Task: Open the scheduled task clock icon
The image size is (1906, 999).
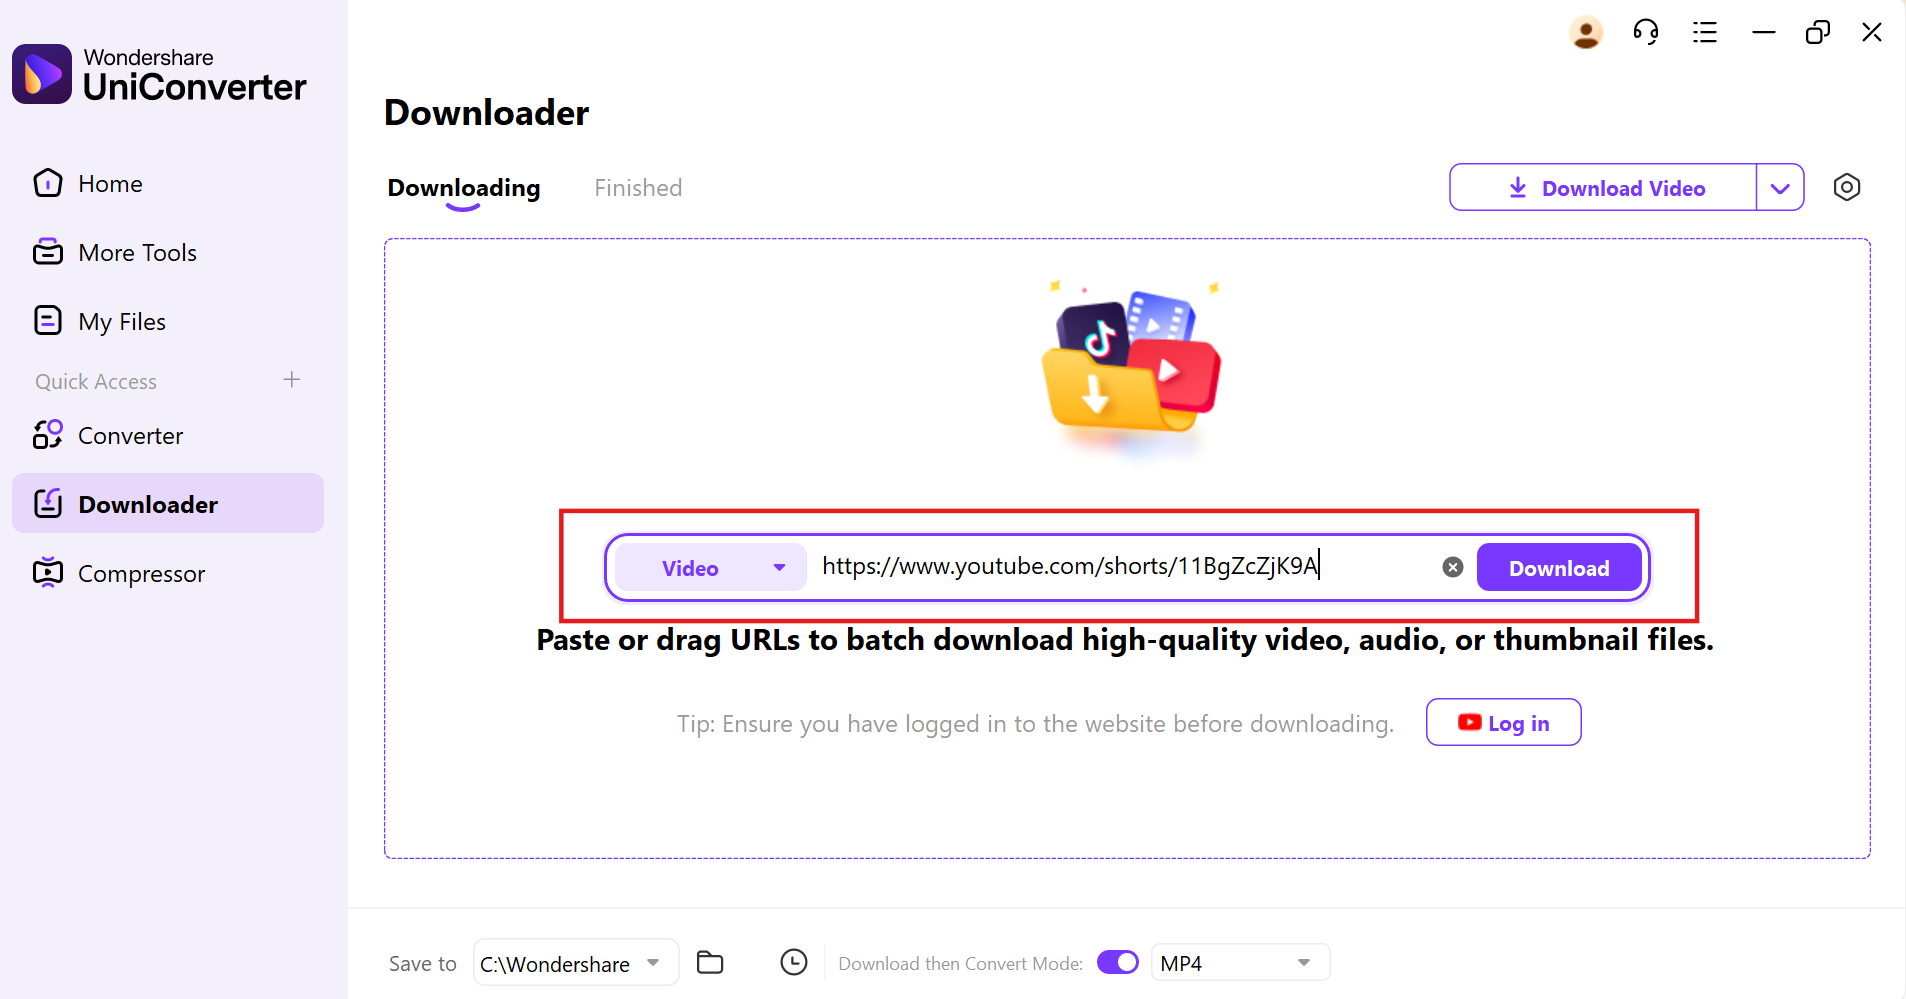Action: 794,962
